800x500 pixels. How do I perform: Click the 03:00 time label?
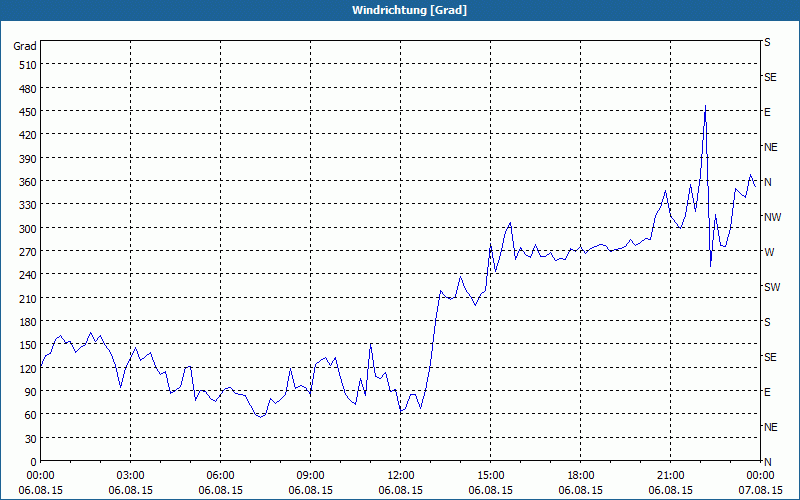pyautogui.click(x=131, y=475)
